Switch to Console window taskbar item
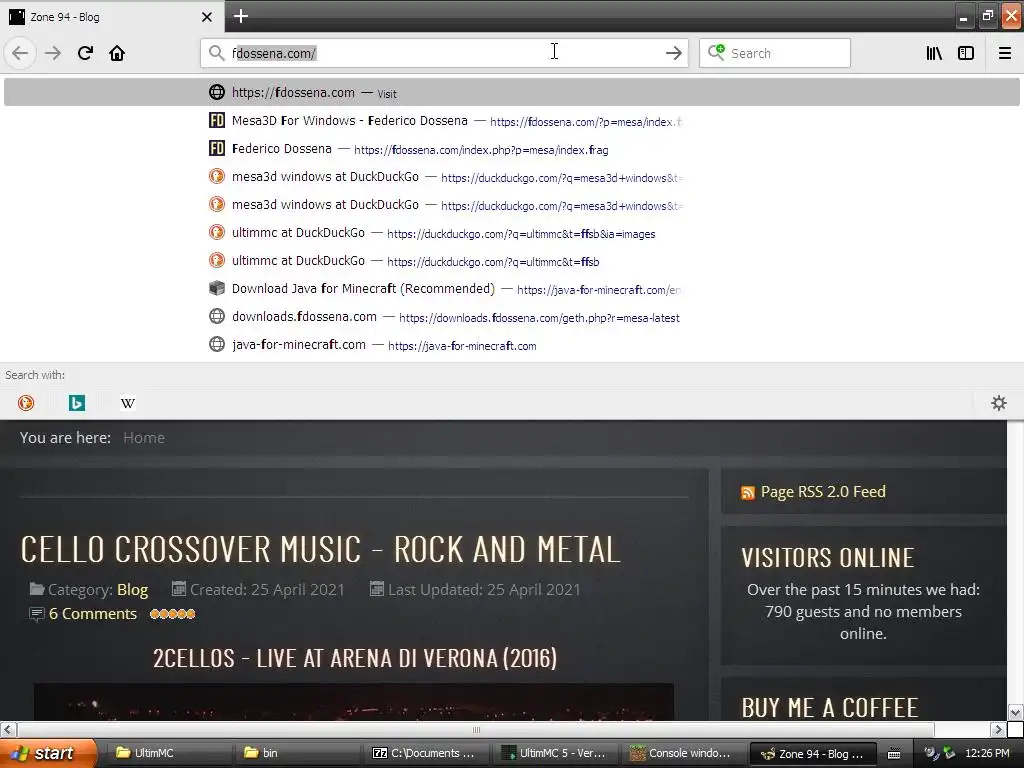This screenshot has width=1024, height=768. click(682, 753)
